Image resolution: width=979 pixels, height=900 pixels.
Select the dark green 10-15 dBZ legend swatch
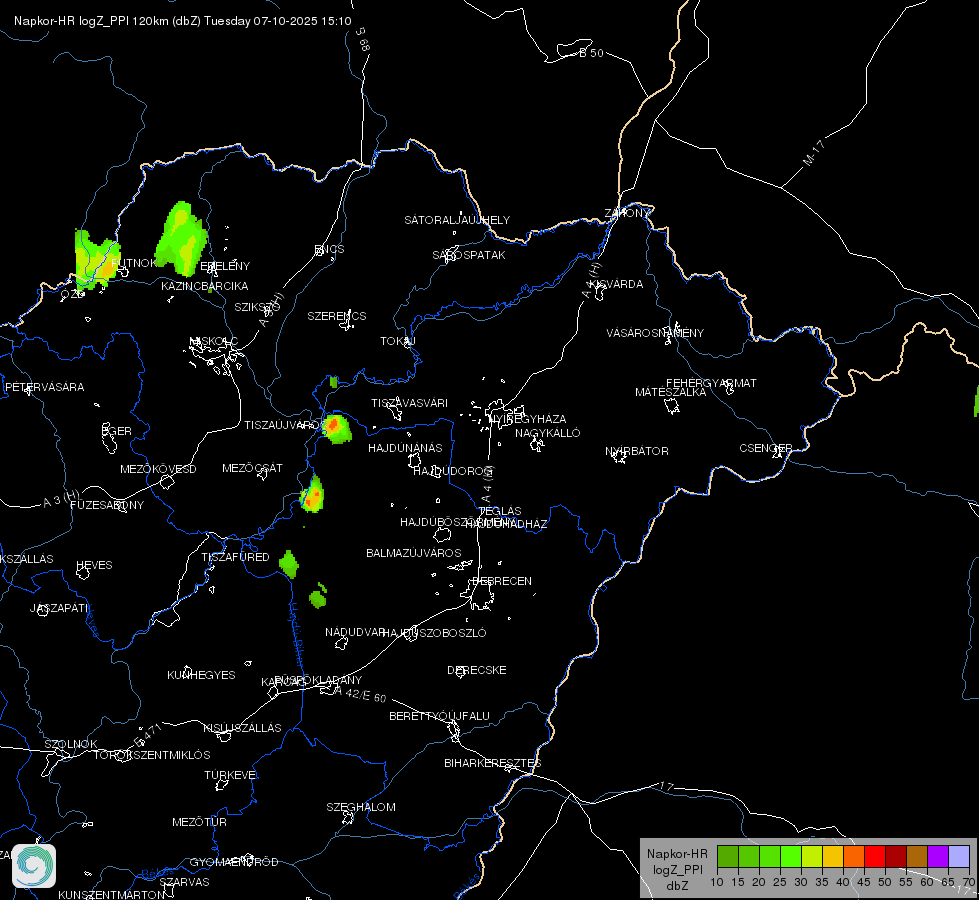(728, 856)
